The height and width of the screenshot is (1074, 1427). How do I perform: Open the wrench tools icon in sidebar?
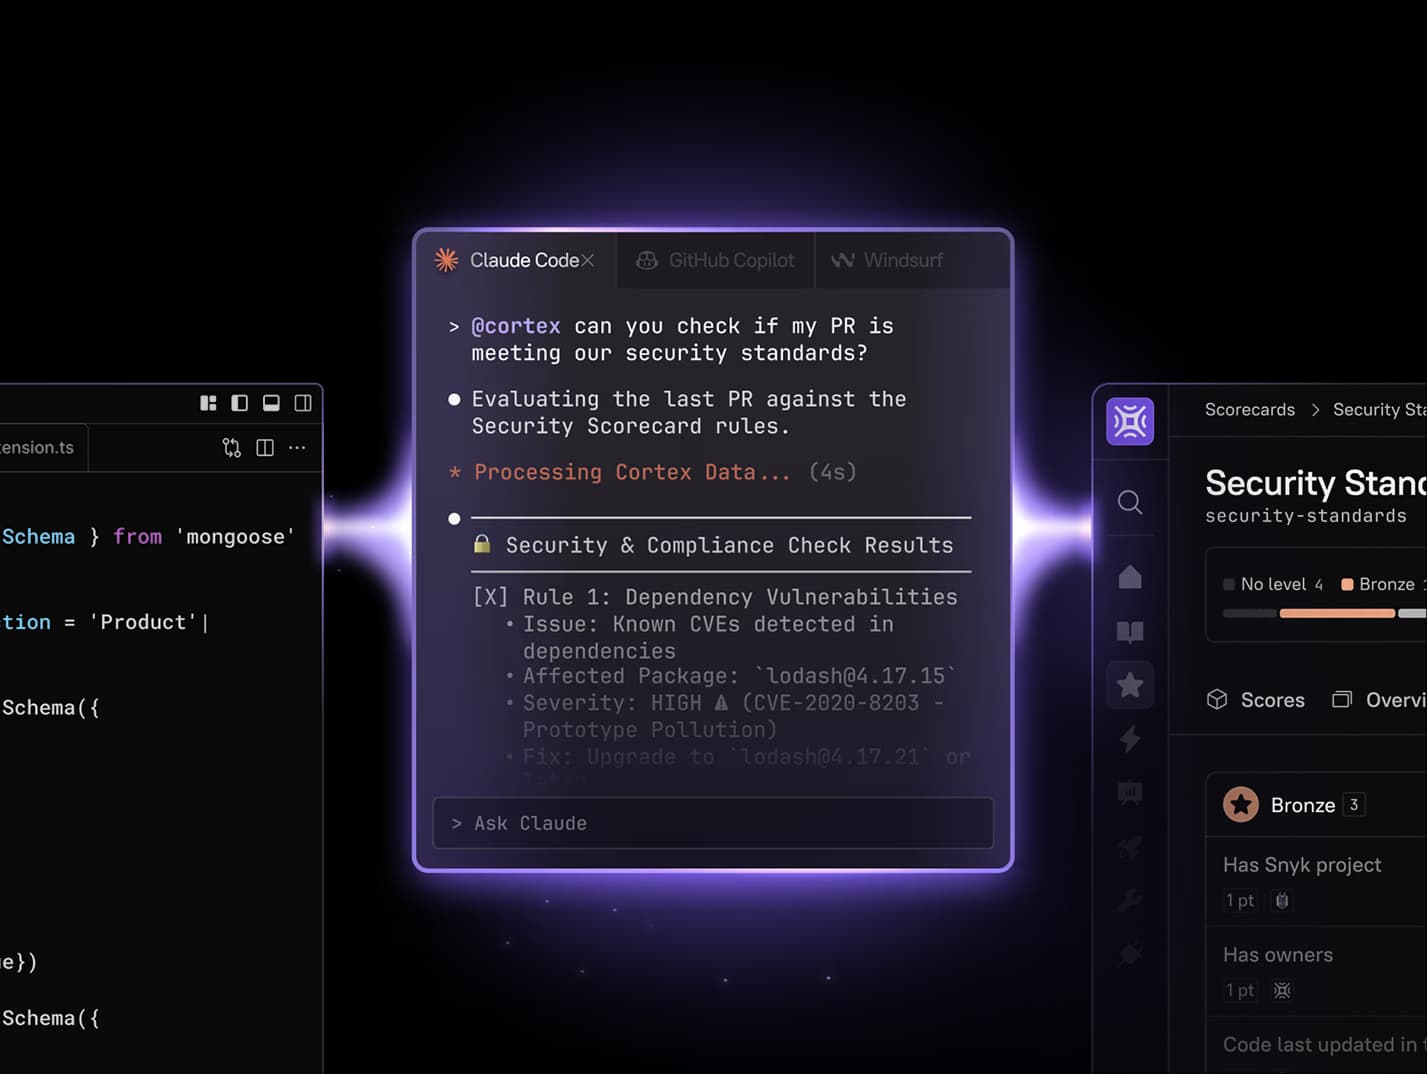pyautogui.click(x=1130, y=900)
